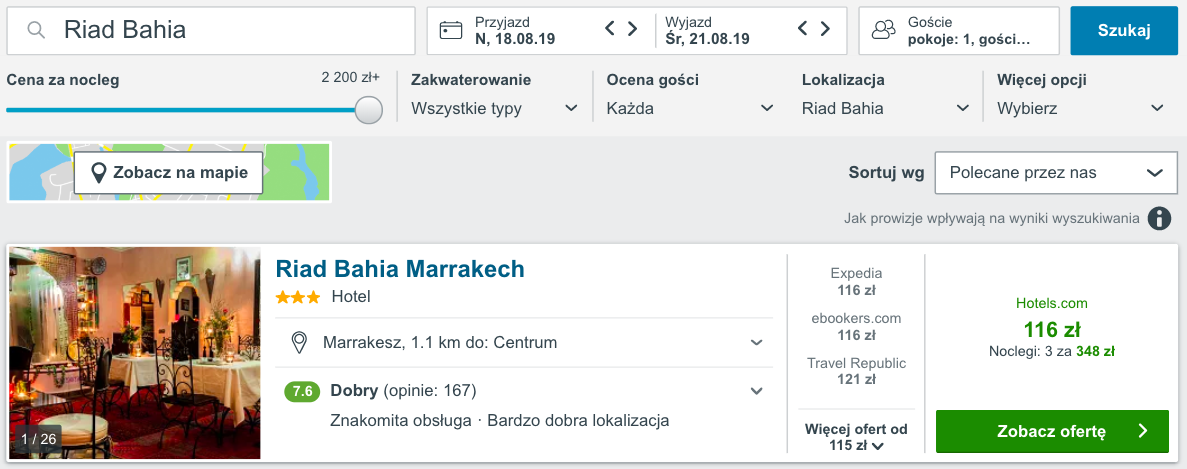This screenshot has height=469, width=1187.
Task: Open the Riad Bahia Marrakech hotel photo
Action: point(135,353)
